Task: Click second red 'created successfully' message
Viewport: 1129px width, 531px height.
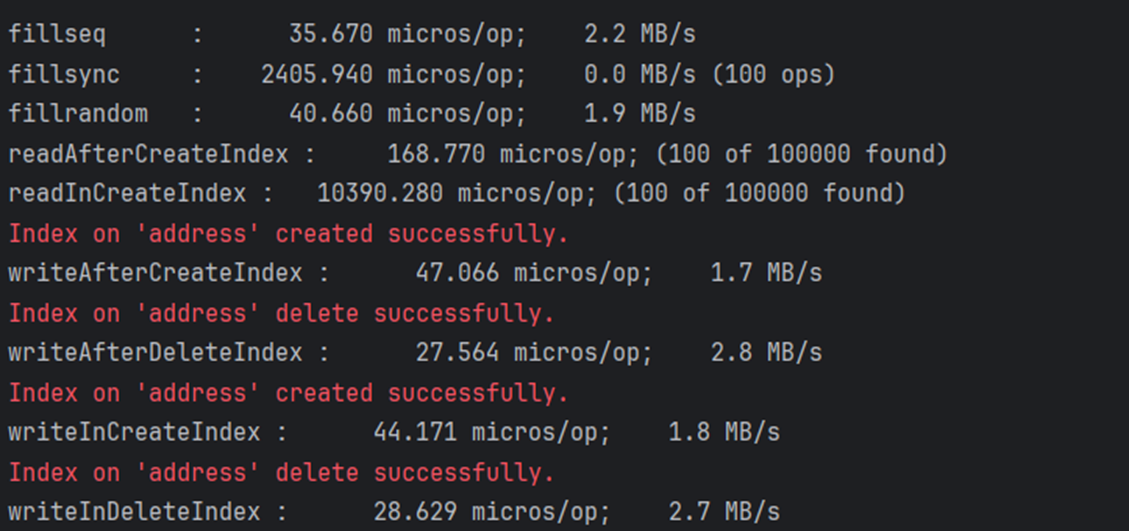Action: click(x=289, y=393)
